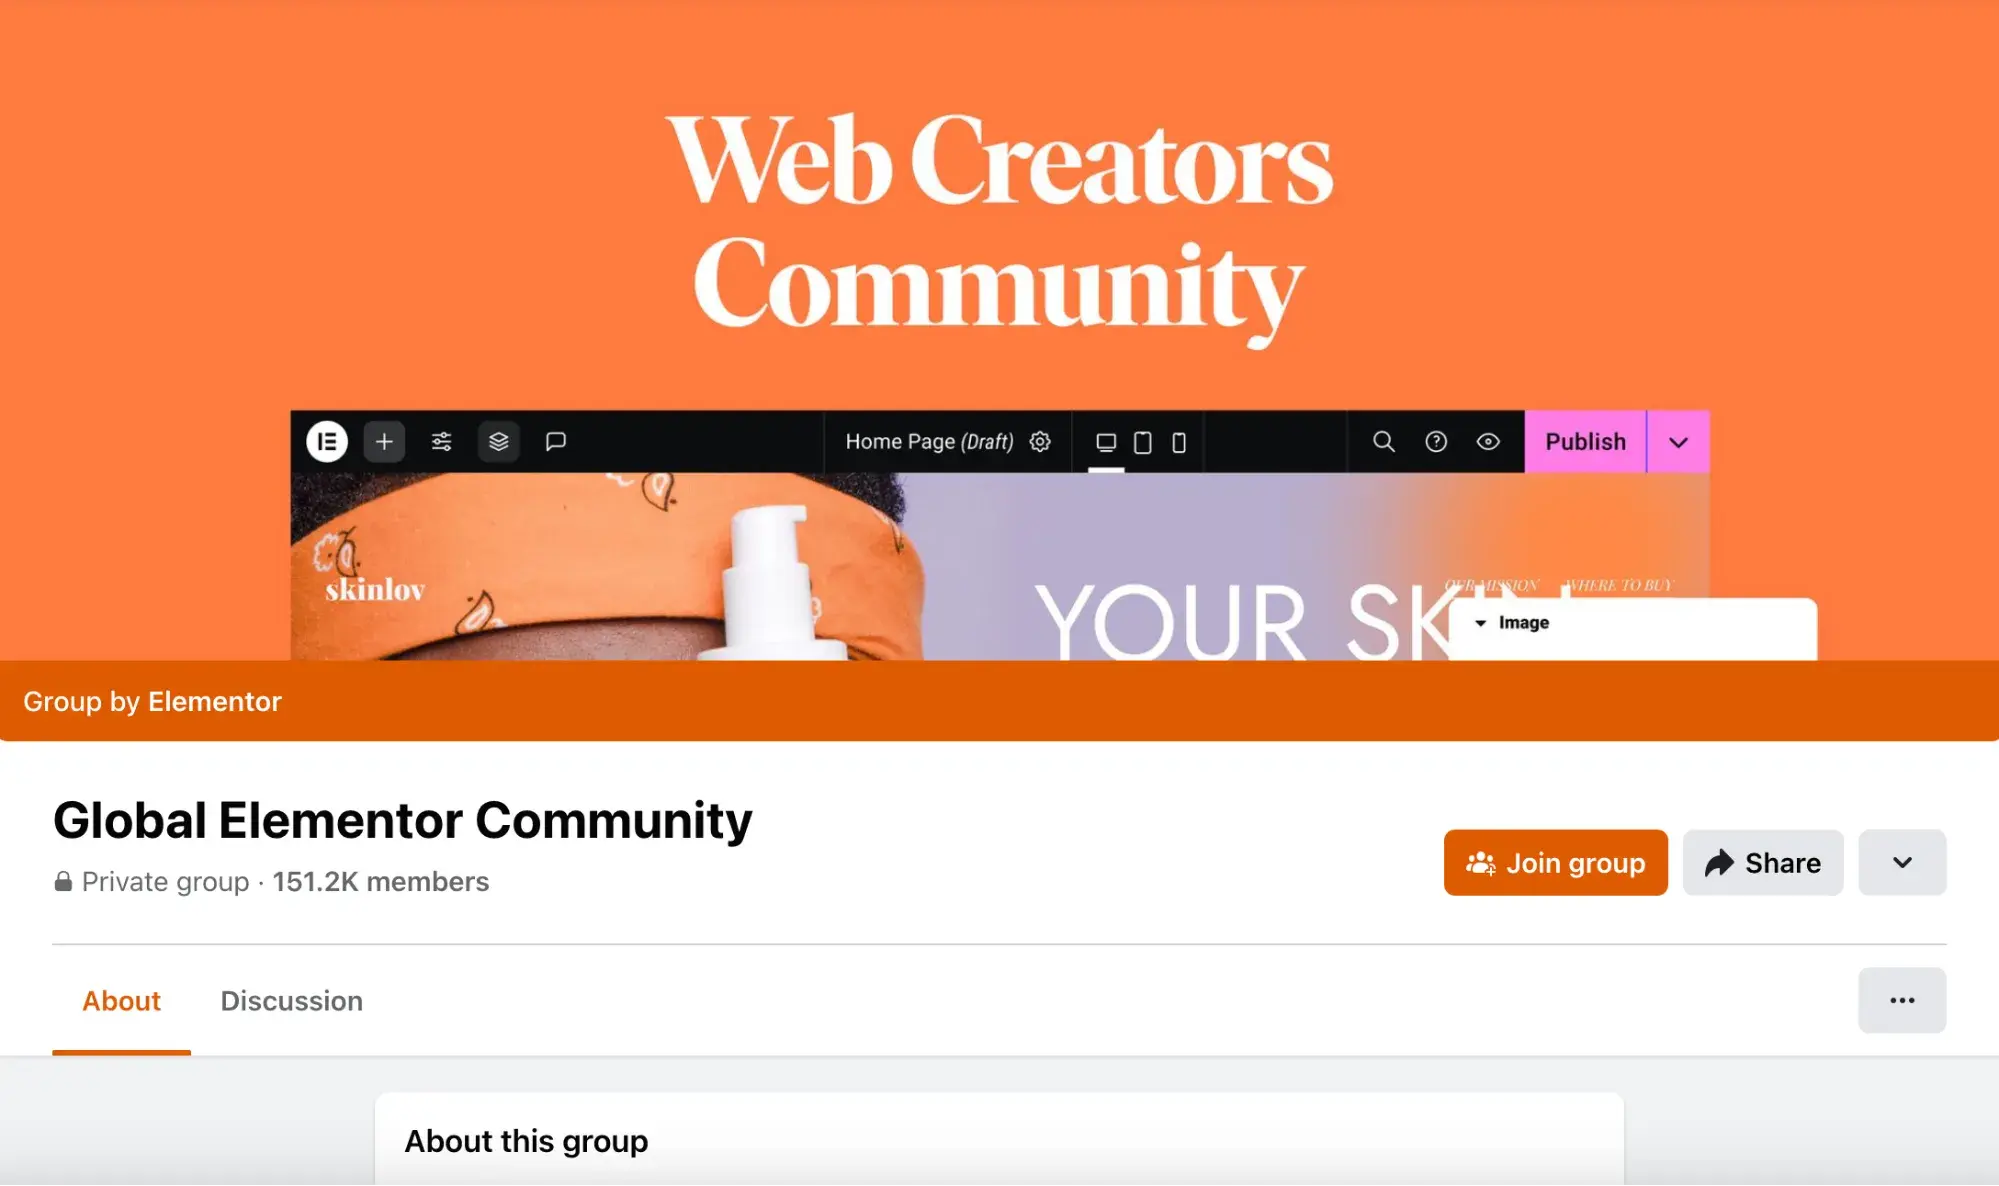Toggle the Preview eye icon

1488,441
